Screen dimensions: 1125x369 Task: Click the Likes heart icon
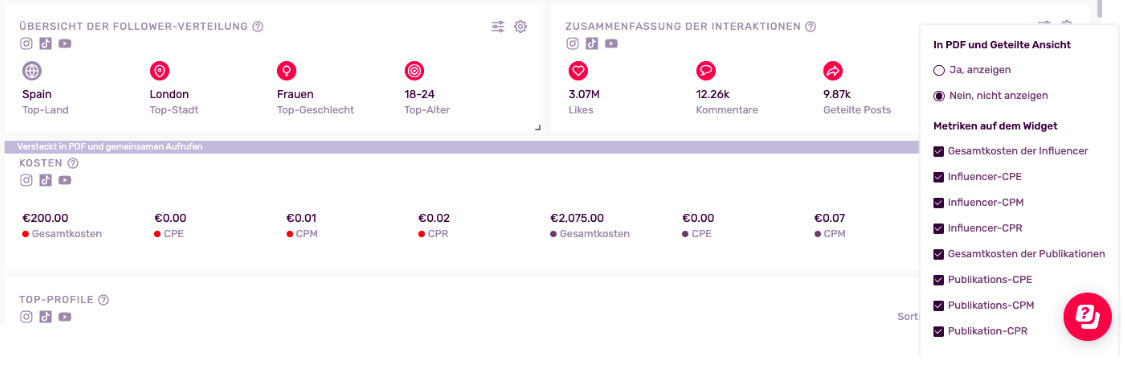click(x=578, y=70)
